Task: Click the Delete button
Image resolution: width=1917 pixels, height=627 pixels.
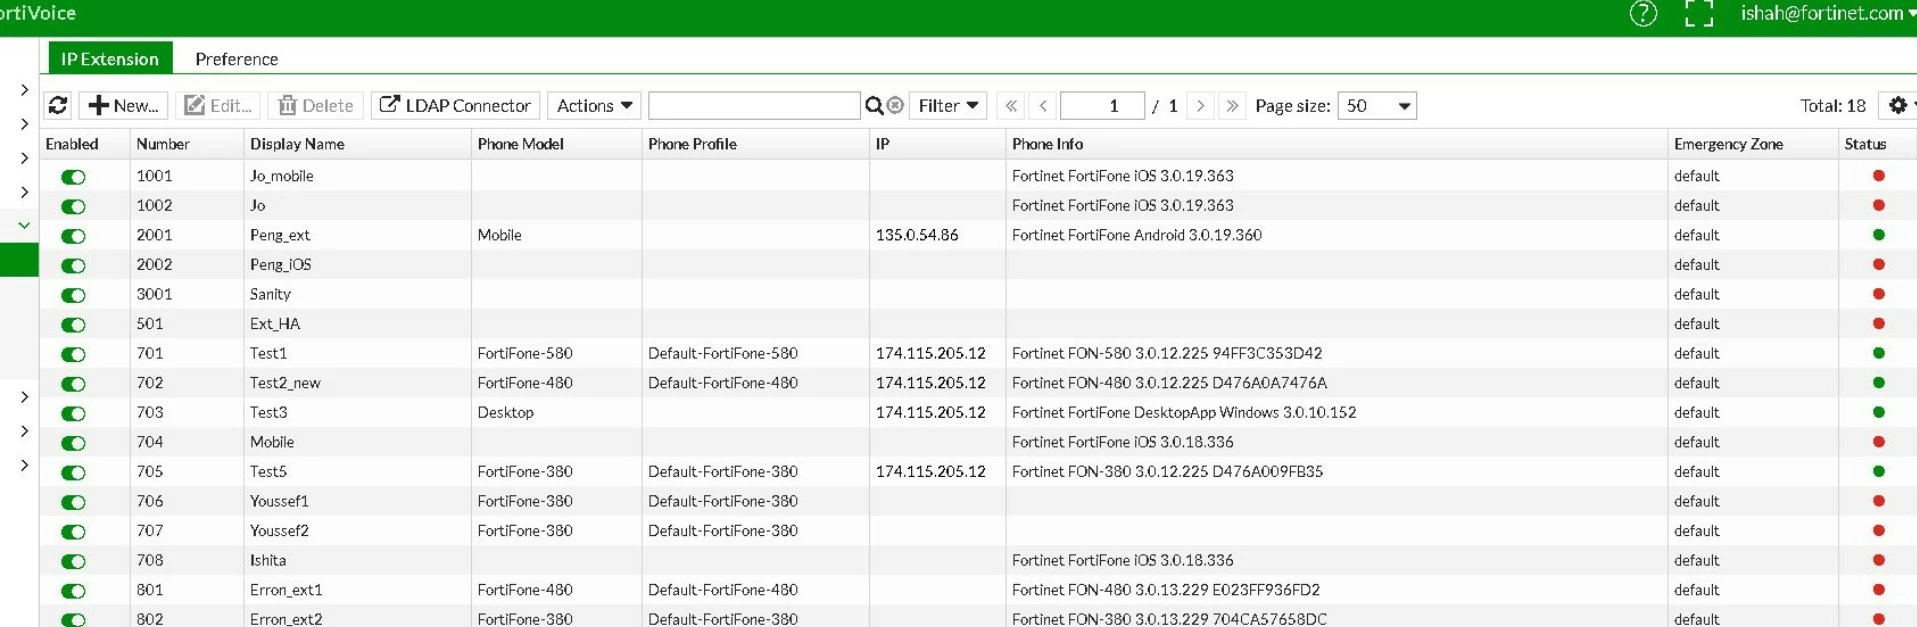Action: tap(315, 105)
